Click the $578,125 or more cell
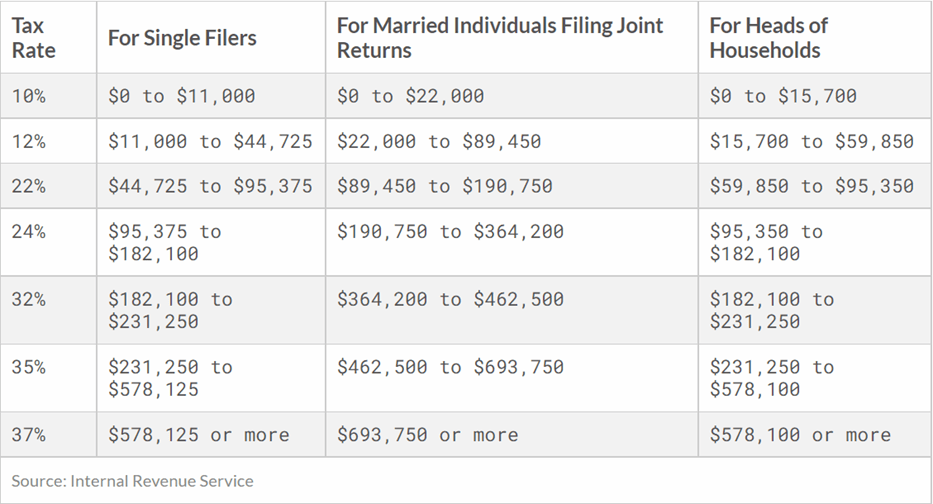 click(x=198, y=435)
